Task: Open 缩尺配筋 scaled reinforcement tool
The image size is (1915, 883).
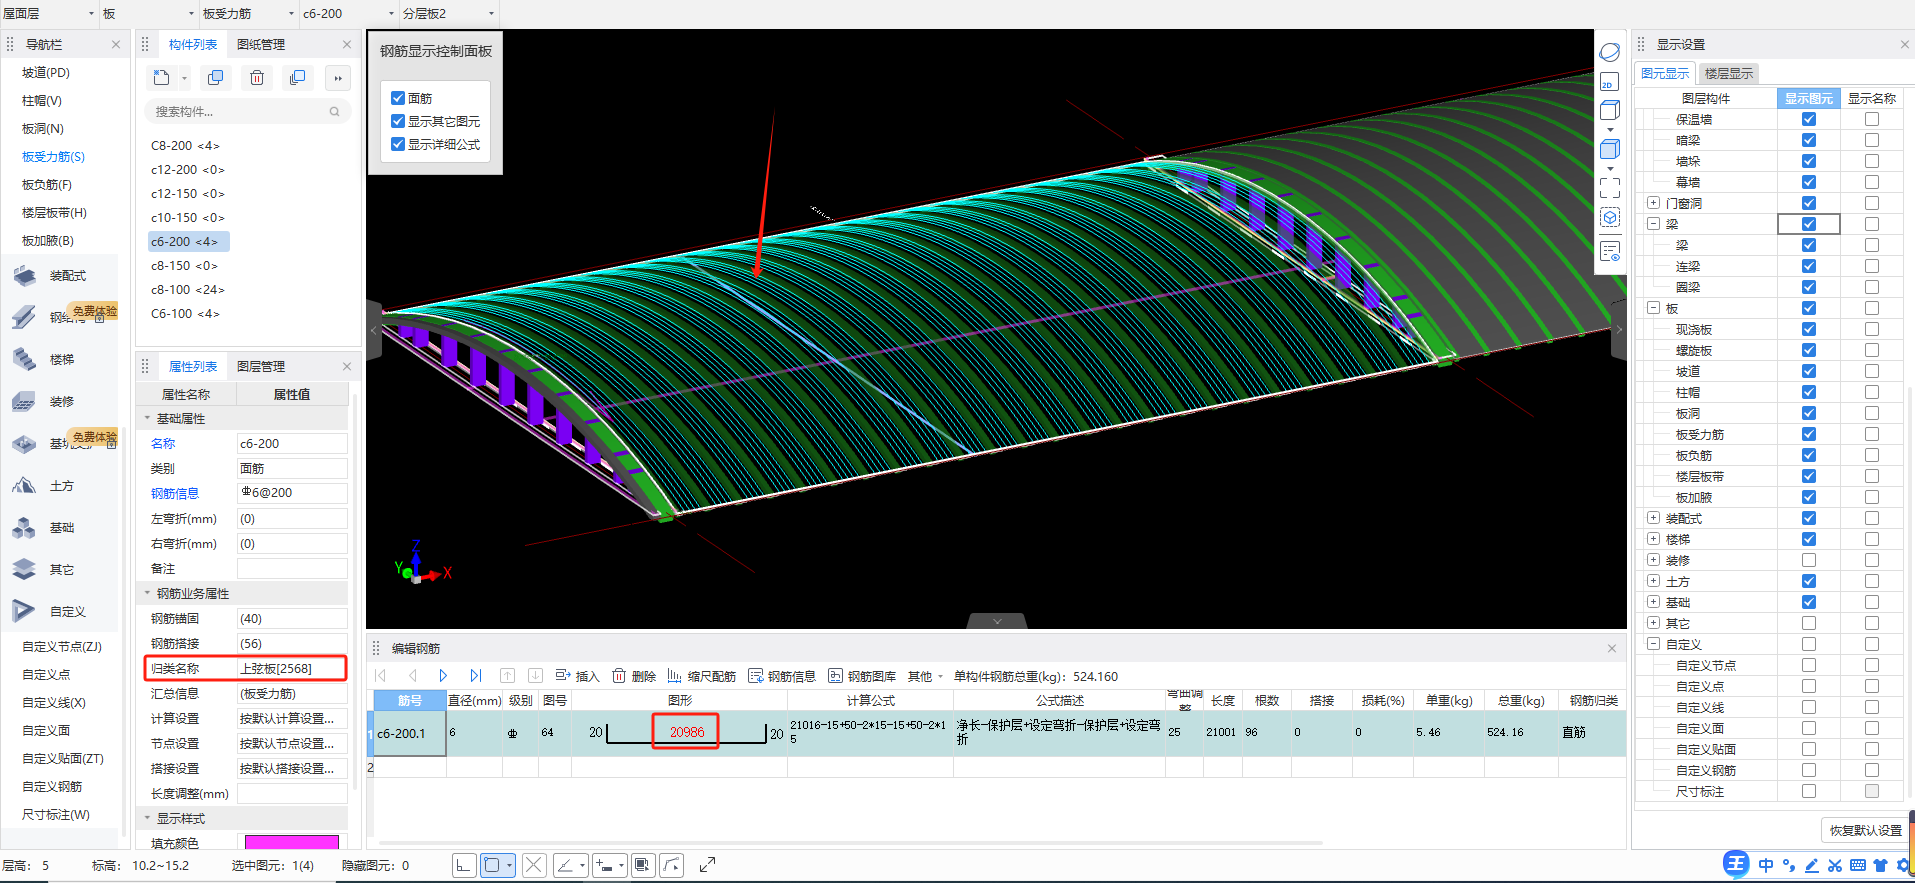Action: coord(701,676)
